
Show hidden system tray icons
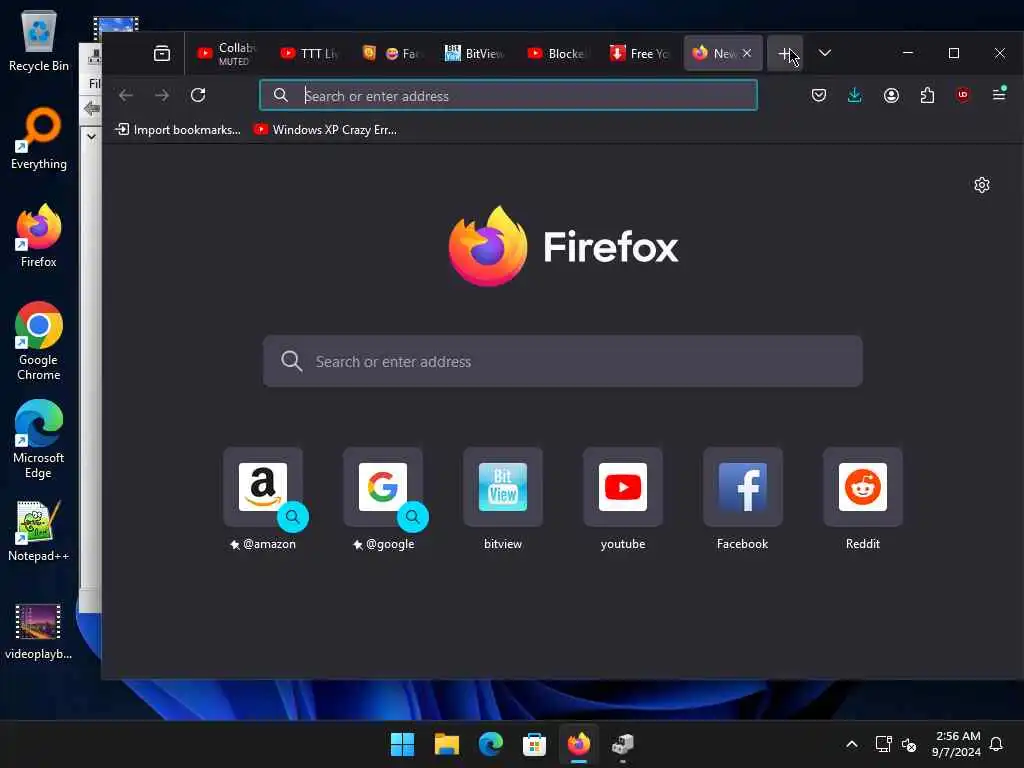pos(852,744)
